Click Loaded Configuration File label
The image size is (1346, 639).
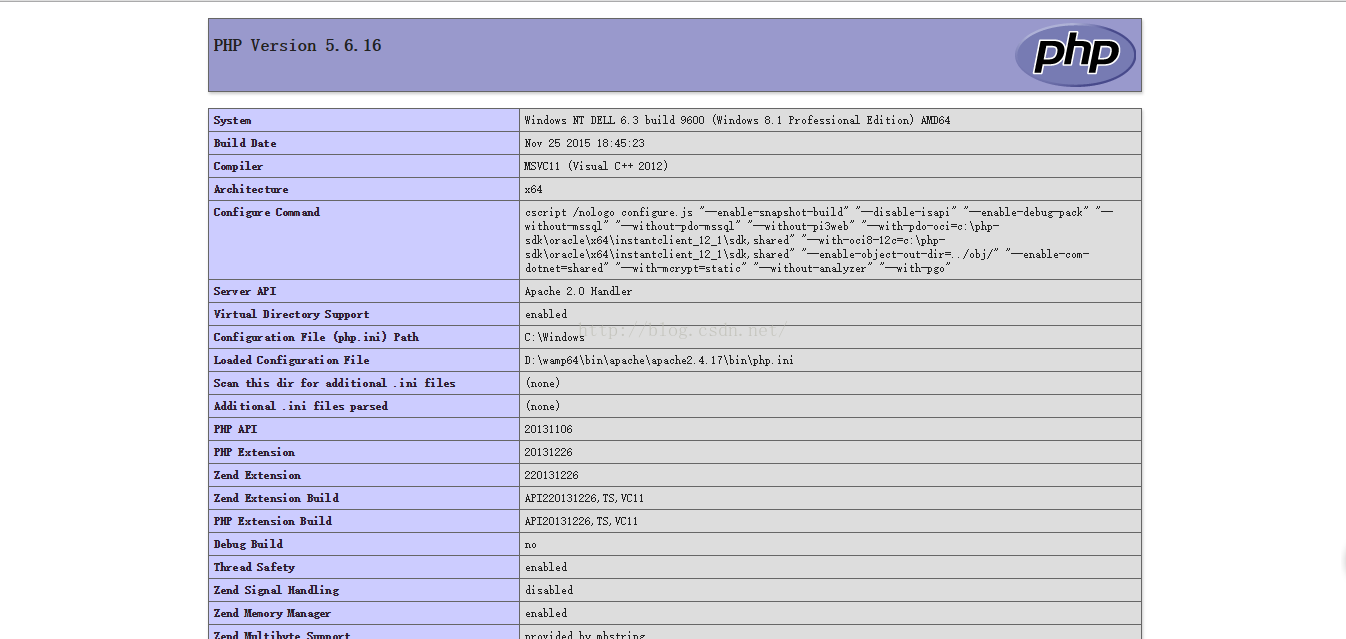click(x=291, y=360)
